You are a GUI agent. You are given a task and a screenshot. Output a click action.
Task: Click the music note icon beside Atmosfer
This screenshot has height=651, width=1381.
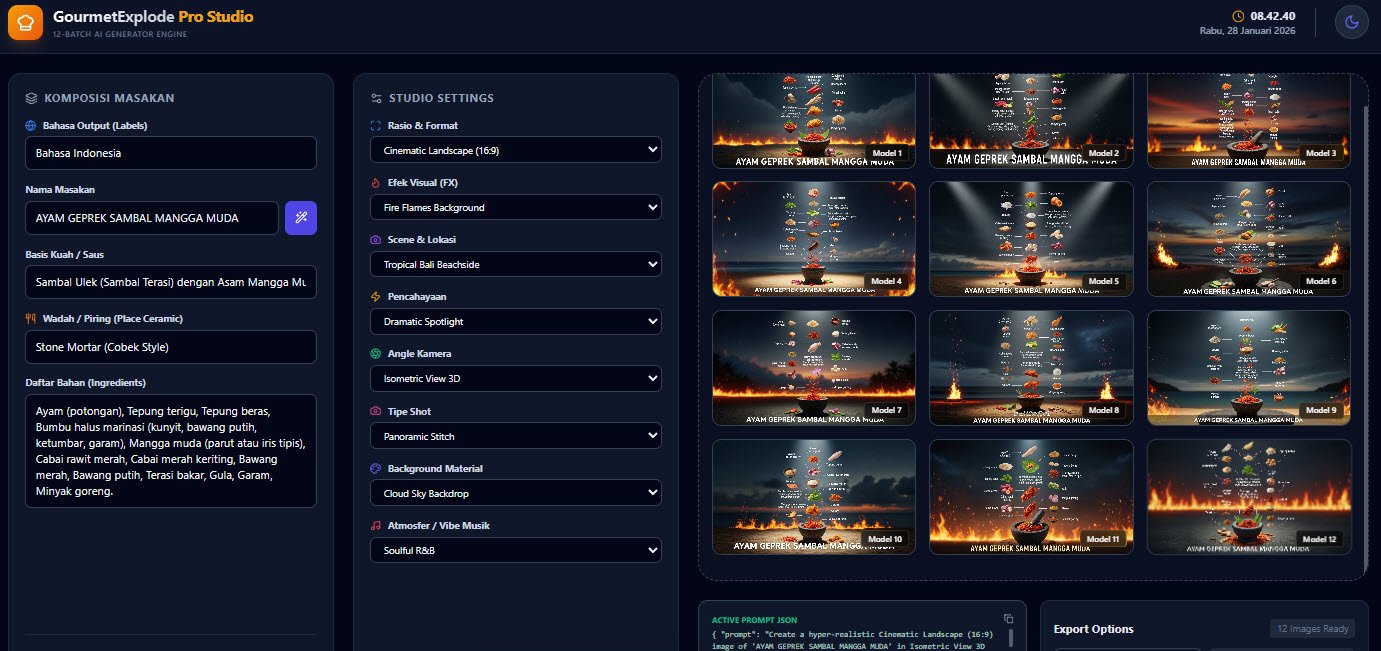[x=376, y=525]
